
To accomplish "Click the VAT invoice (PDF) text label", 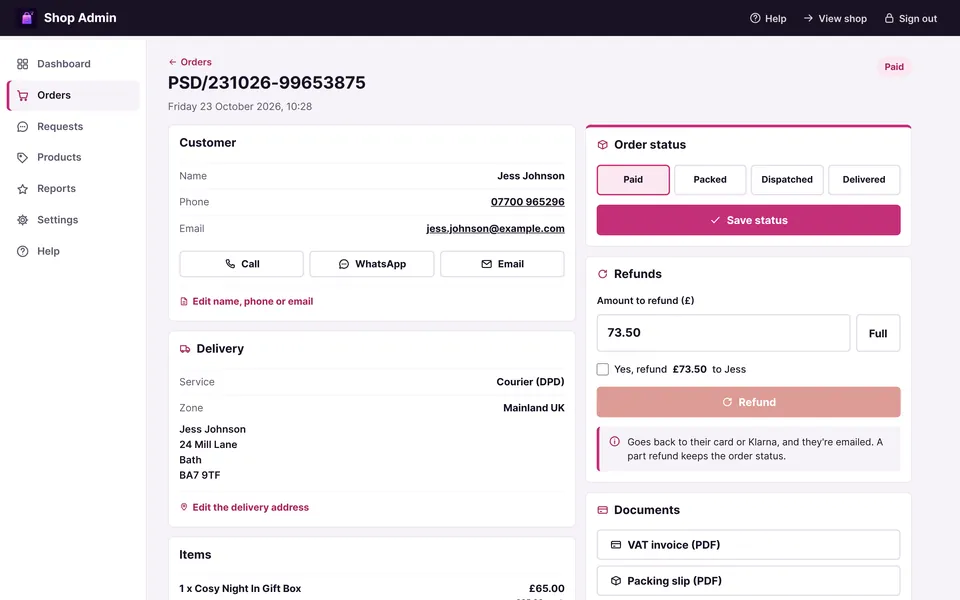I will [x=673, y=545].
